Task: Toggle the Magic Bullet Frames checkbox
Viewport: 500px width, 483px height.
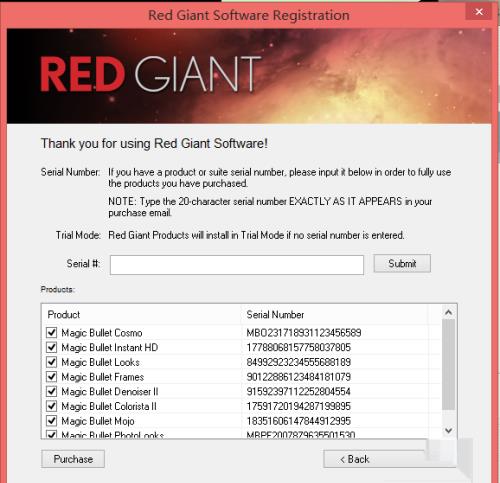Action: pos(51,376)
